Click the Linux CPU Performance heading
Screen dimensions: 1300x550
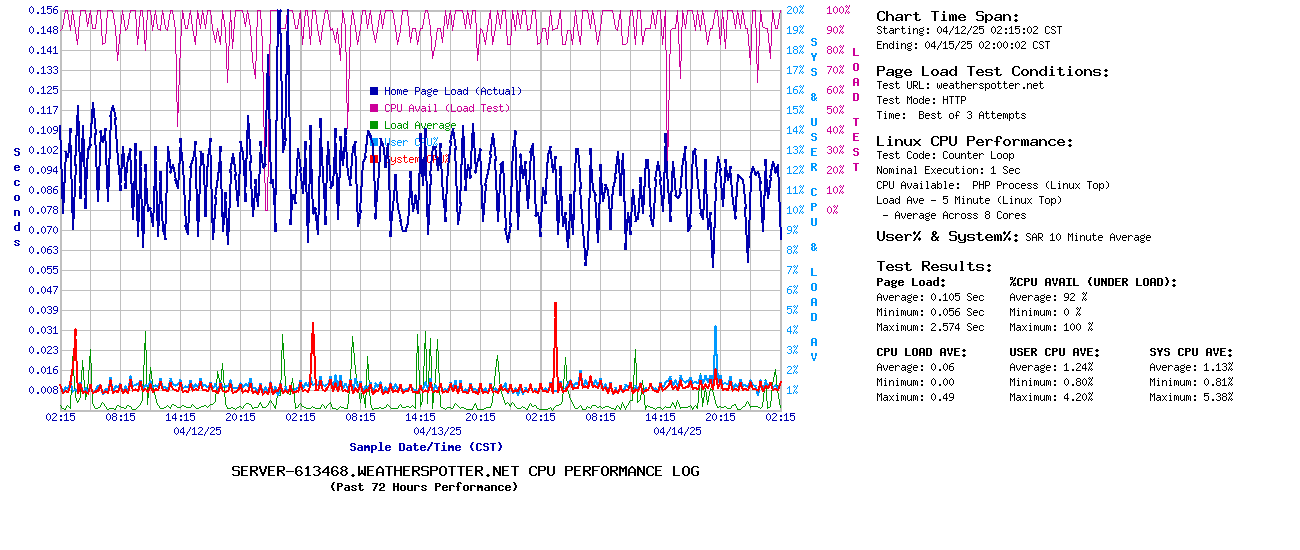point(974,141)
